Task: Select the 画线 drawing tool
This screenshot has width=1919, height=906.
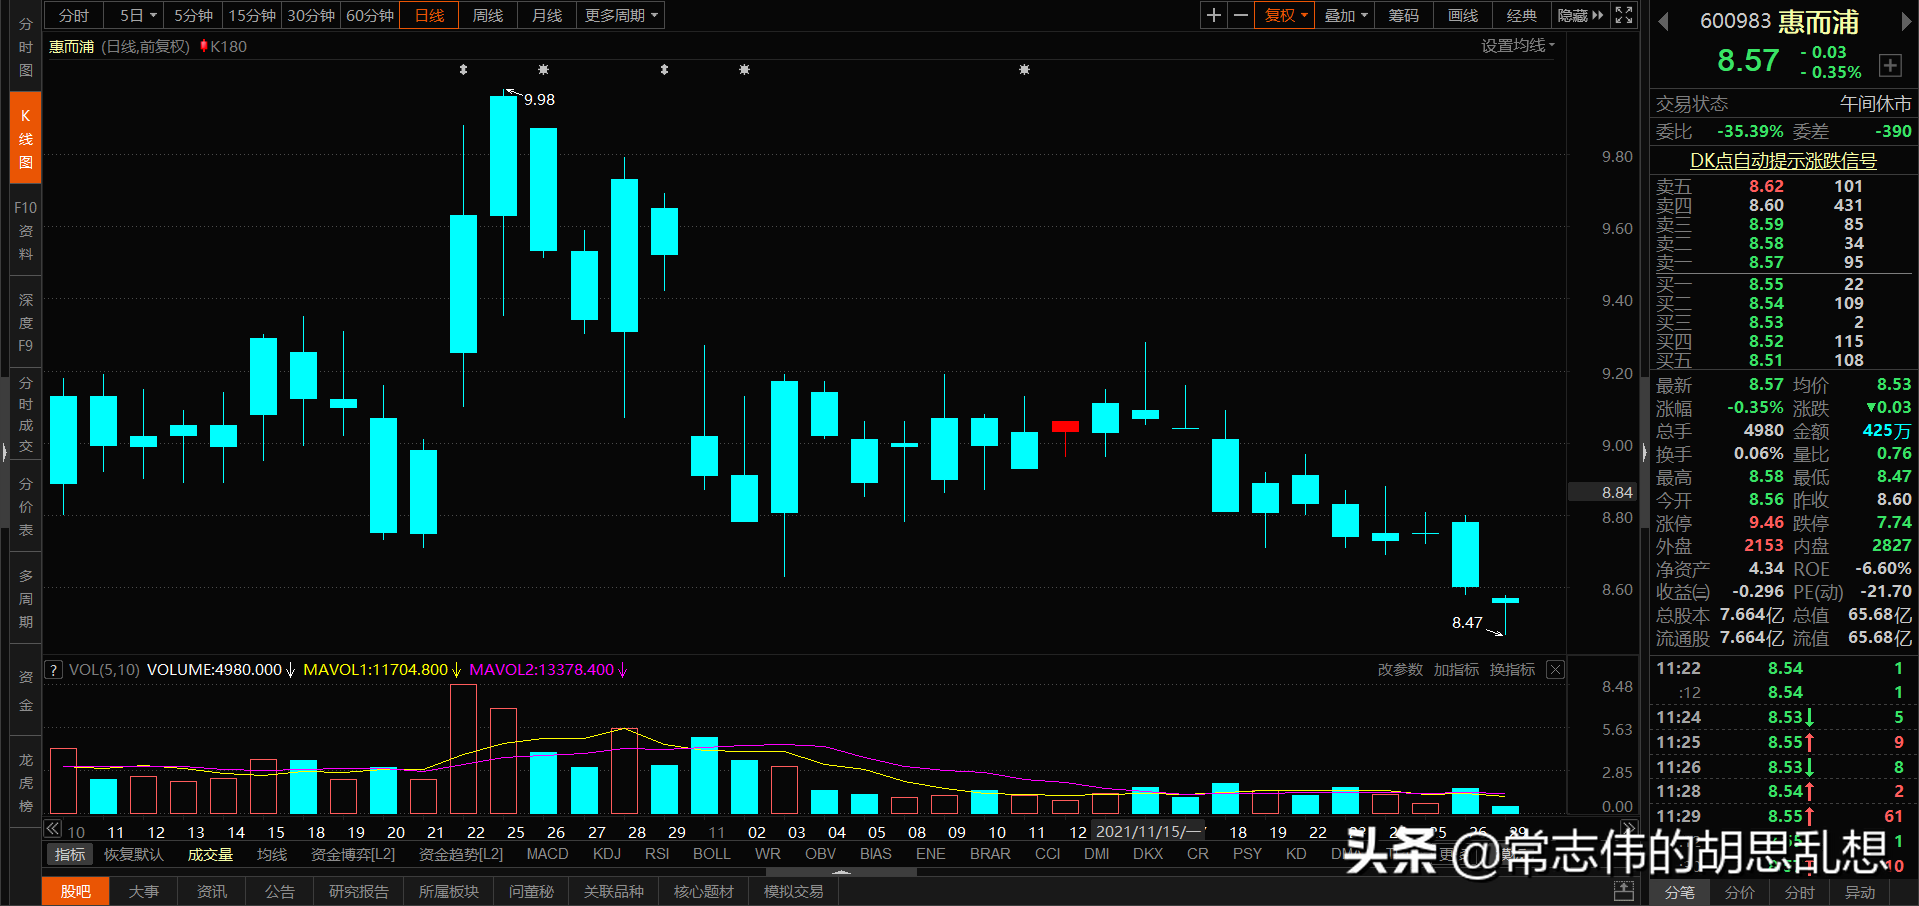Action: [x=1461, y=15]
